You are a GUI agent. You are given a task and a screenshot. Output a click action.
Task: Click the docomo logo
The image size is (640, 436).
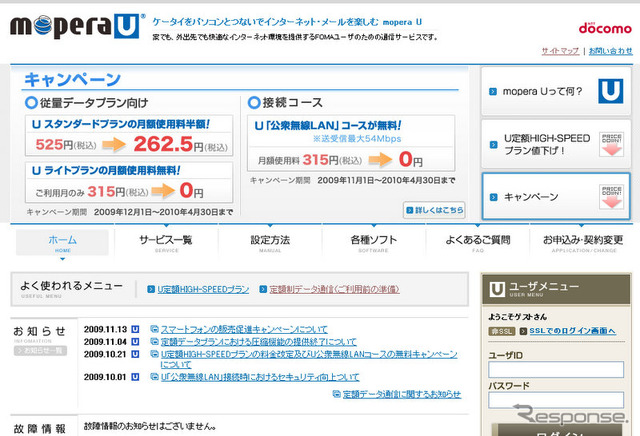coord(605,28)
